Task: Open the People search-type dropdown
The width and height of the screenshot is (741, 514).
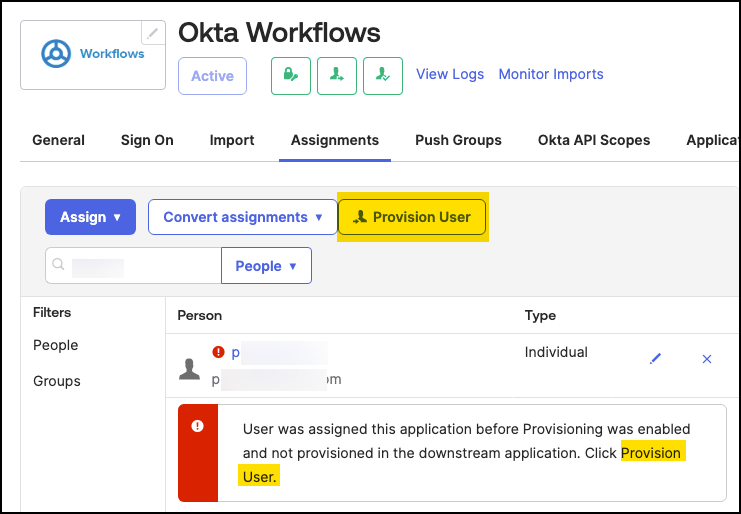Action: tap(266, 266)
